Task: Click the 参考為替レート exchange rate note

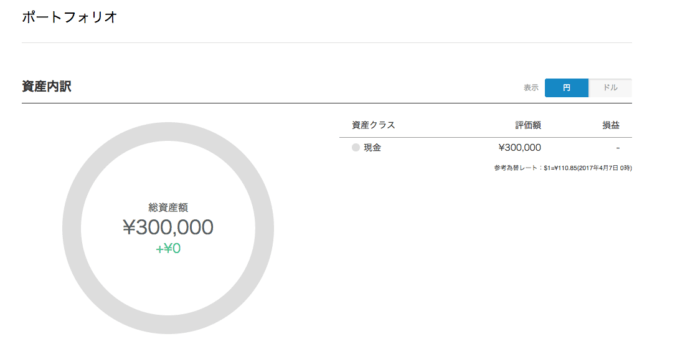Action: (x=562, y=167)
